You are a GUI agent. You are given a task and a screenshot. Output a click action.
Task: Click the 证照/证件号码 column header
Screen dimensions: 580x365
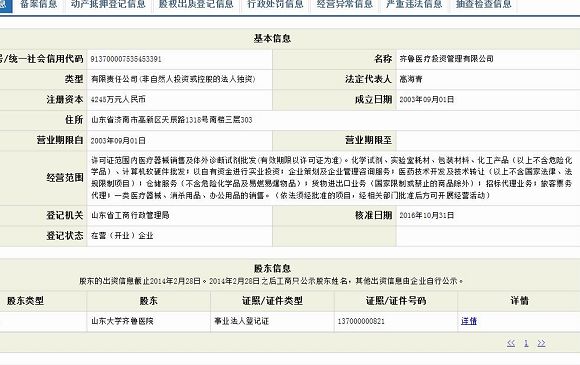(396, 301)
